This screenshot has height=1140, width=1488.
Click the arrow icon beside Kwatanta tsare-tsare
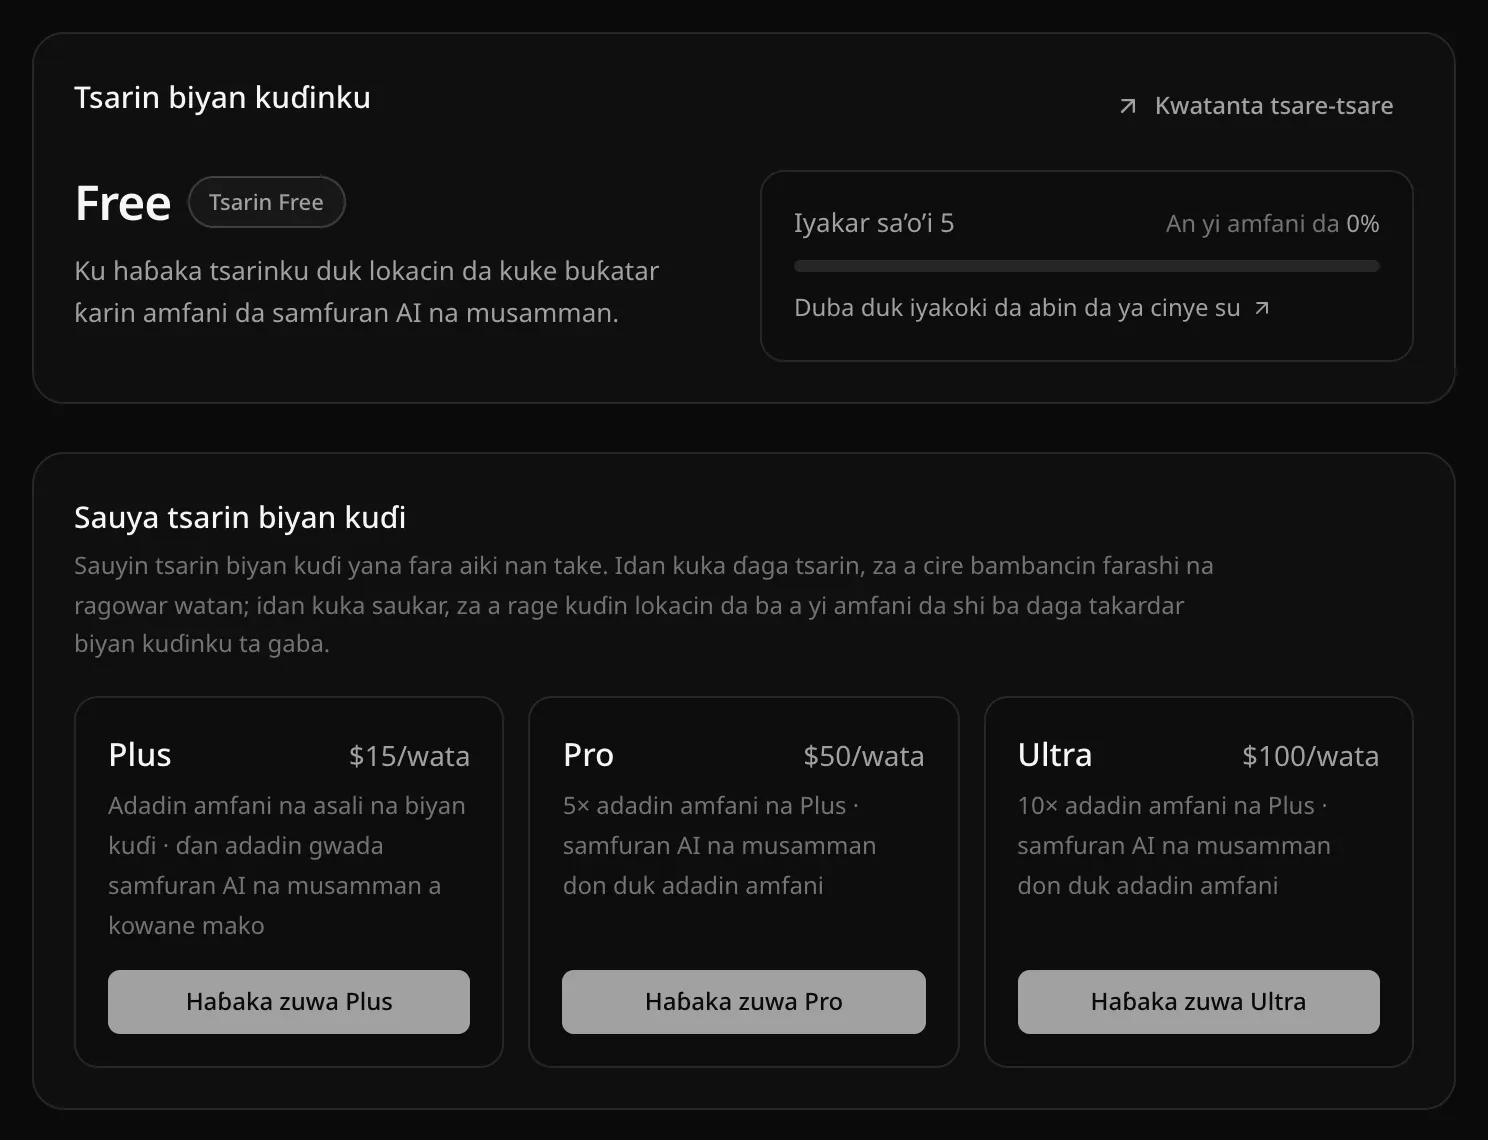[1127, 106]
